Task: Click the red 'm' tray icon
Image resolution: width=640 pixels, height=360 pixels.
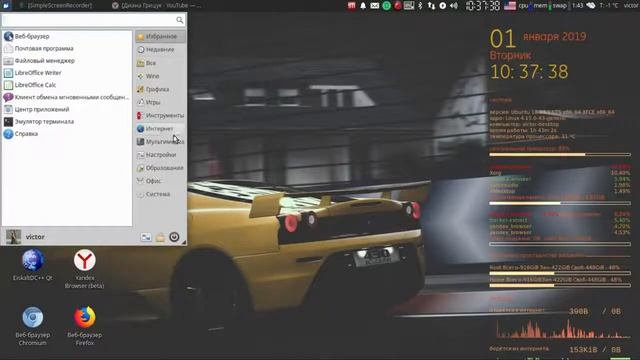Action: (351, 5)
